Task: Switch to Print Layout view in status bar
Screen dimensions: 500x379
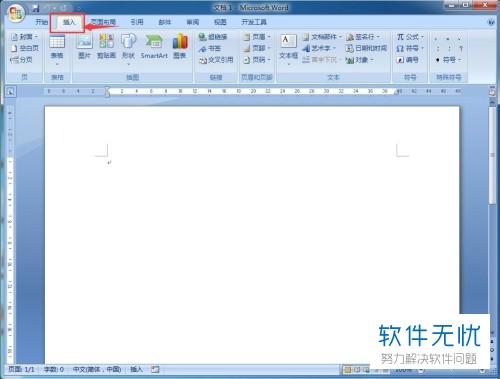Action: click(347, 369)
